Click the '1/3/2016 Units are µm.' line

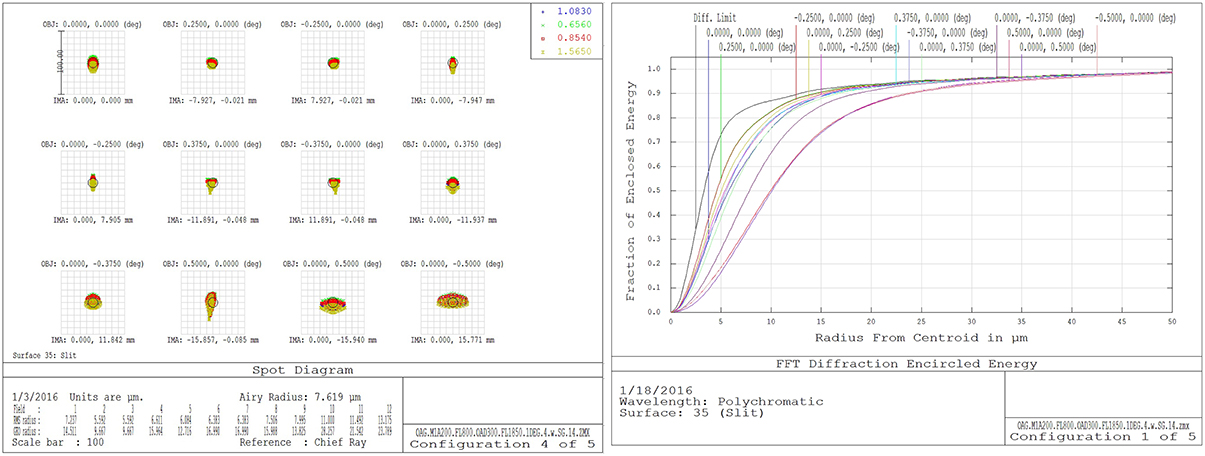click(x=77, y=396)
